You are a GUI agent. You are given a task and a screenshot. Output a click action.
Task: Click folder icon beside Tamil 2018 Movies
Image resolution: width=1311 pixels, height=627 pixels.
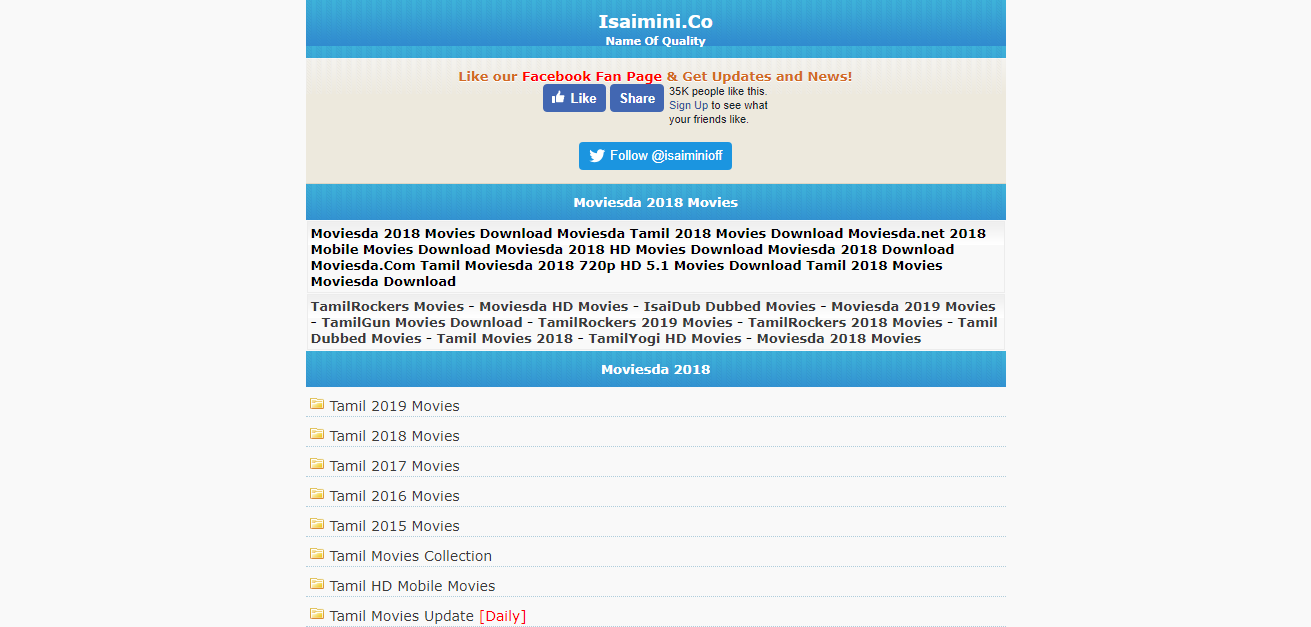[x=317, y=434]
